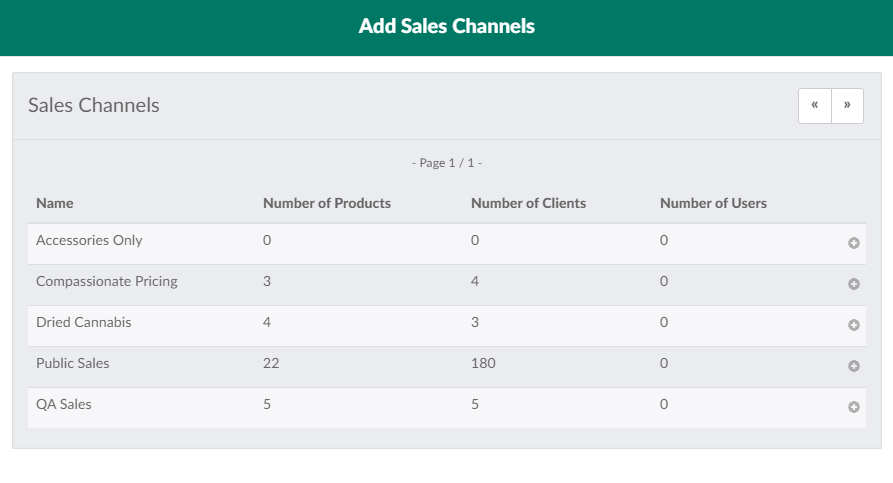The height and width of the screenshot is (483, 893).
Task: Go to the previous page of channels
Action: (815, 105)
